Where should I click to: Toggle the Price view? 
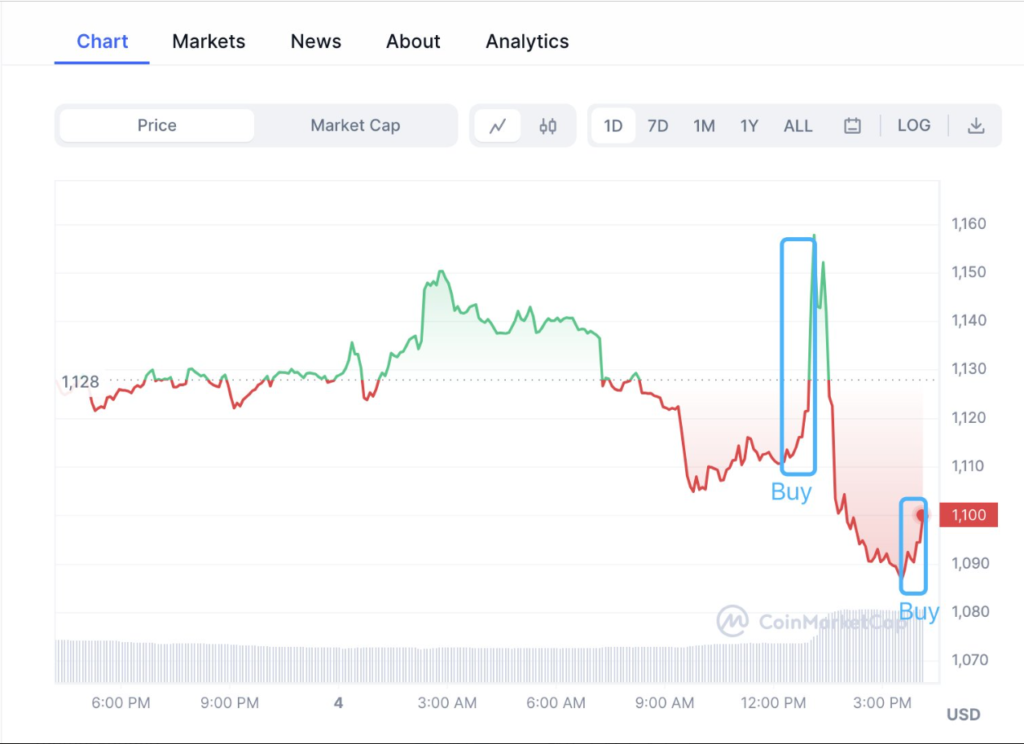[x=157, y=126]
